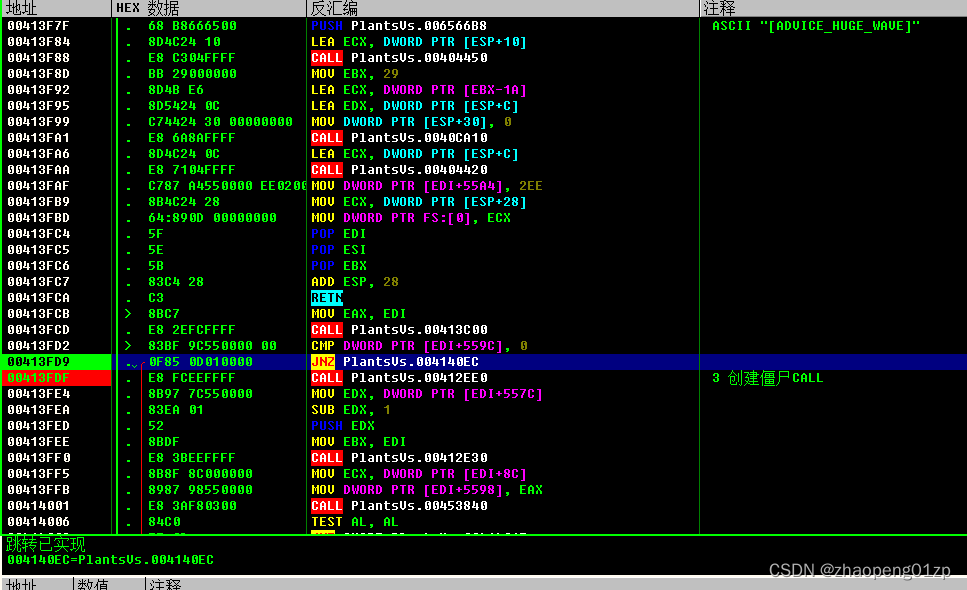Click the comment "3 创建僵尸CALL"
This screenshot has height=590, width=967.
[x=767, y=378]
